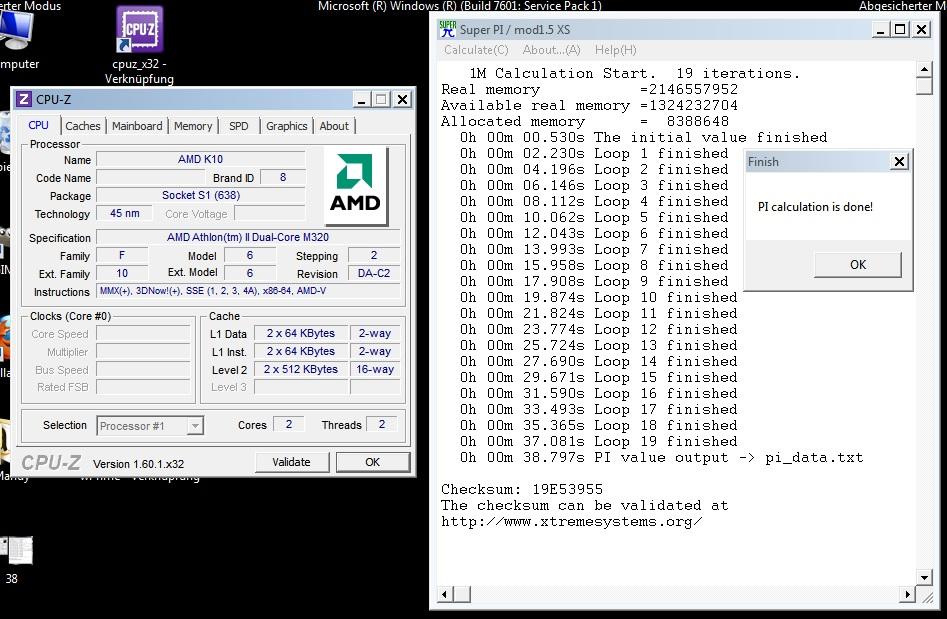
Task: Click the Brand ID value 8
Action: (283, 178)
